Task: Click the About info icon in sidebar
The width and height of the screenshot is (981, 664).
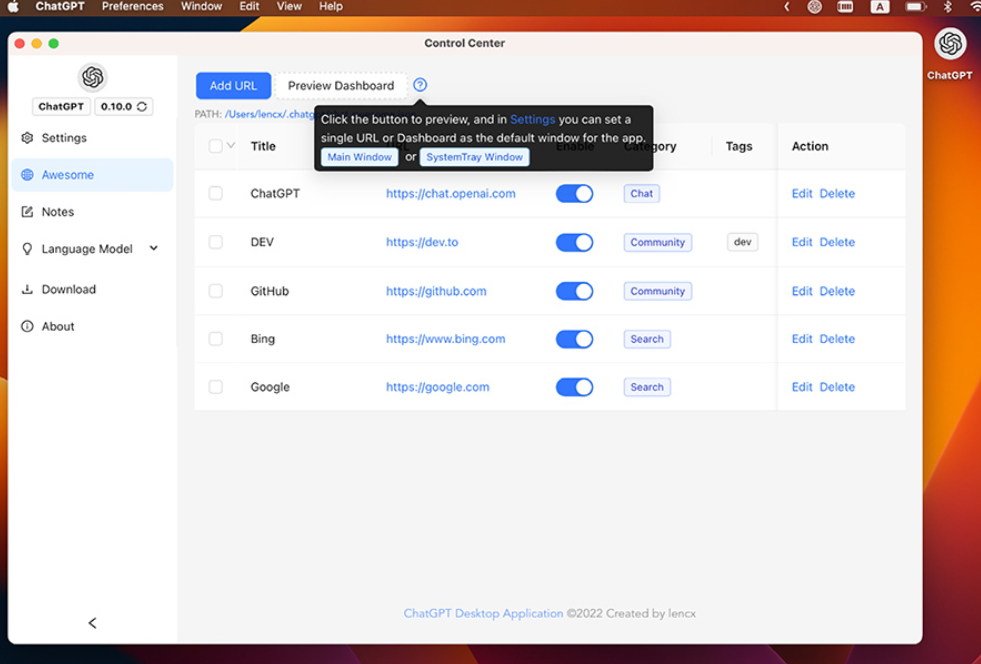Action: coord(27,326)
